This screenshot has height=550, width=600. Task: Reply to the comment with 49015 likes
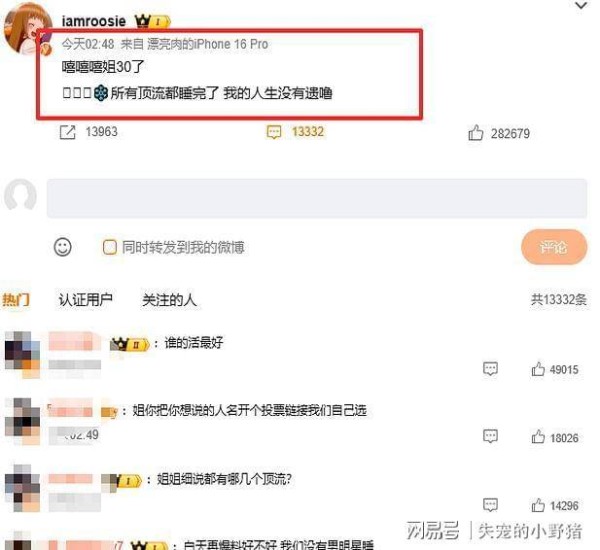click(x=490, y=369)
